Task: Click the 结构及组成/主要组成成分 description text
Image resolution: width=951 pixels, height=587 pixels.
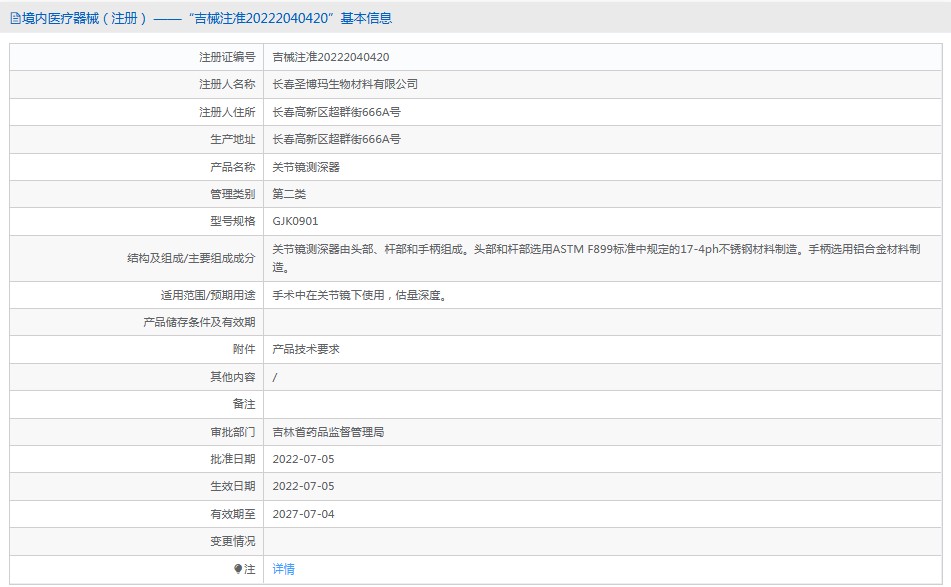Action: 560,258
